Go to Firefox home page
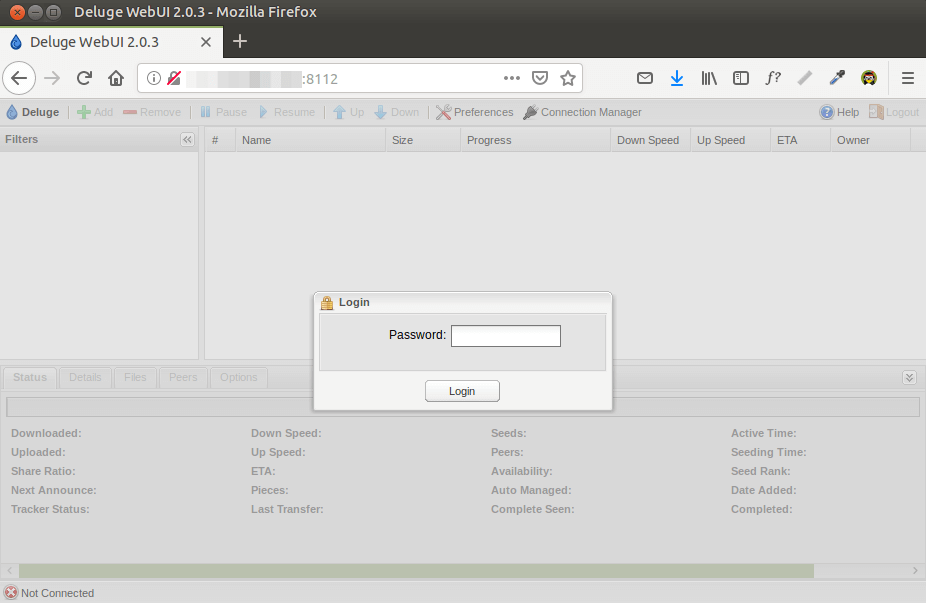Viewport: 926px width, 603px height. pyautogui.click(x=116, y=78)
